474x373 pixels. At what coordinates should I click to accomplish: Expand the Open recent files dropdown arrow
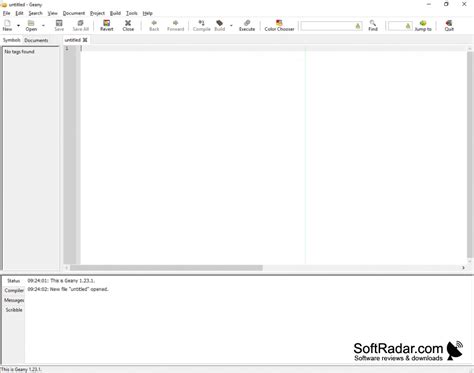43,25
